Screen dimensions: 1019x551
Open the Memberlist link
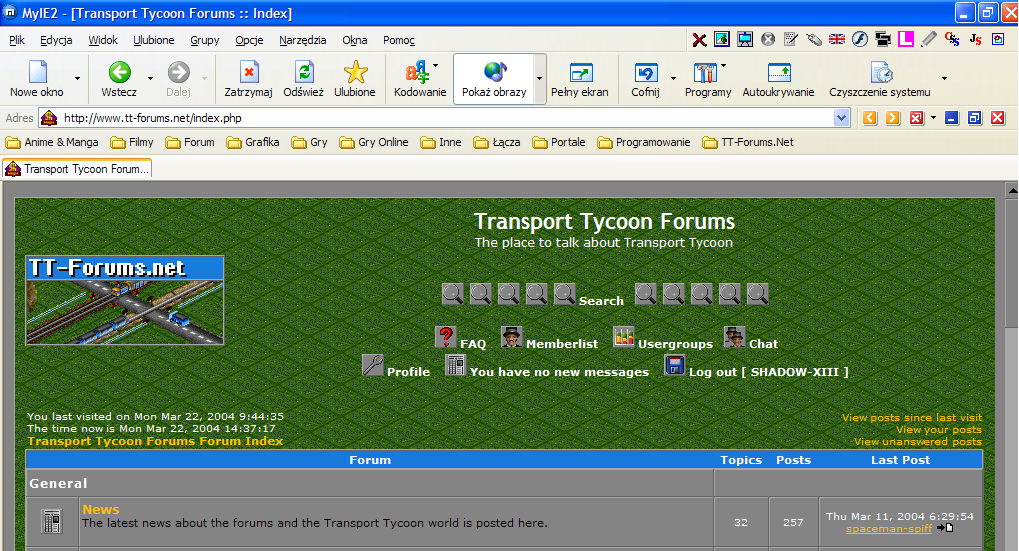point(561,344)
